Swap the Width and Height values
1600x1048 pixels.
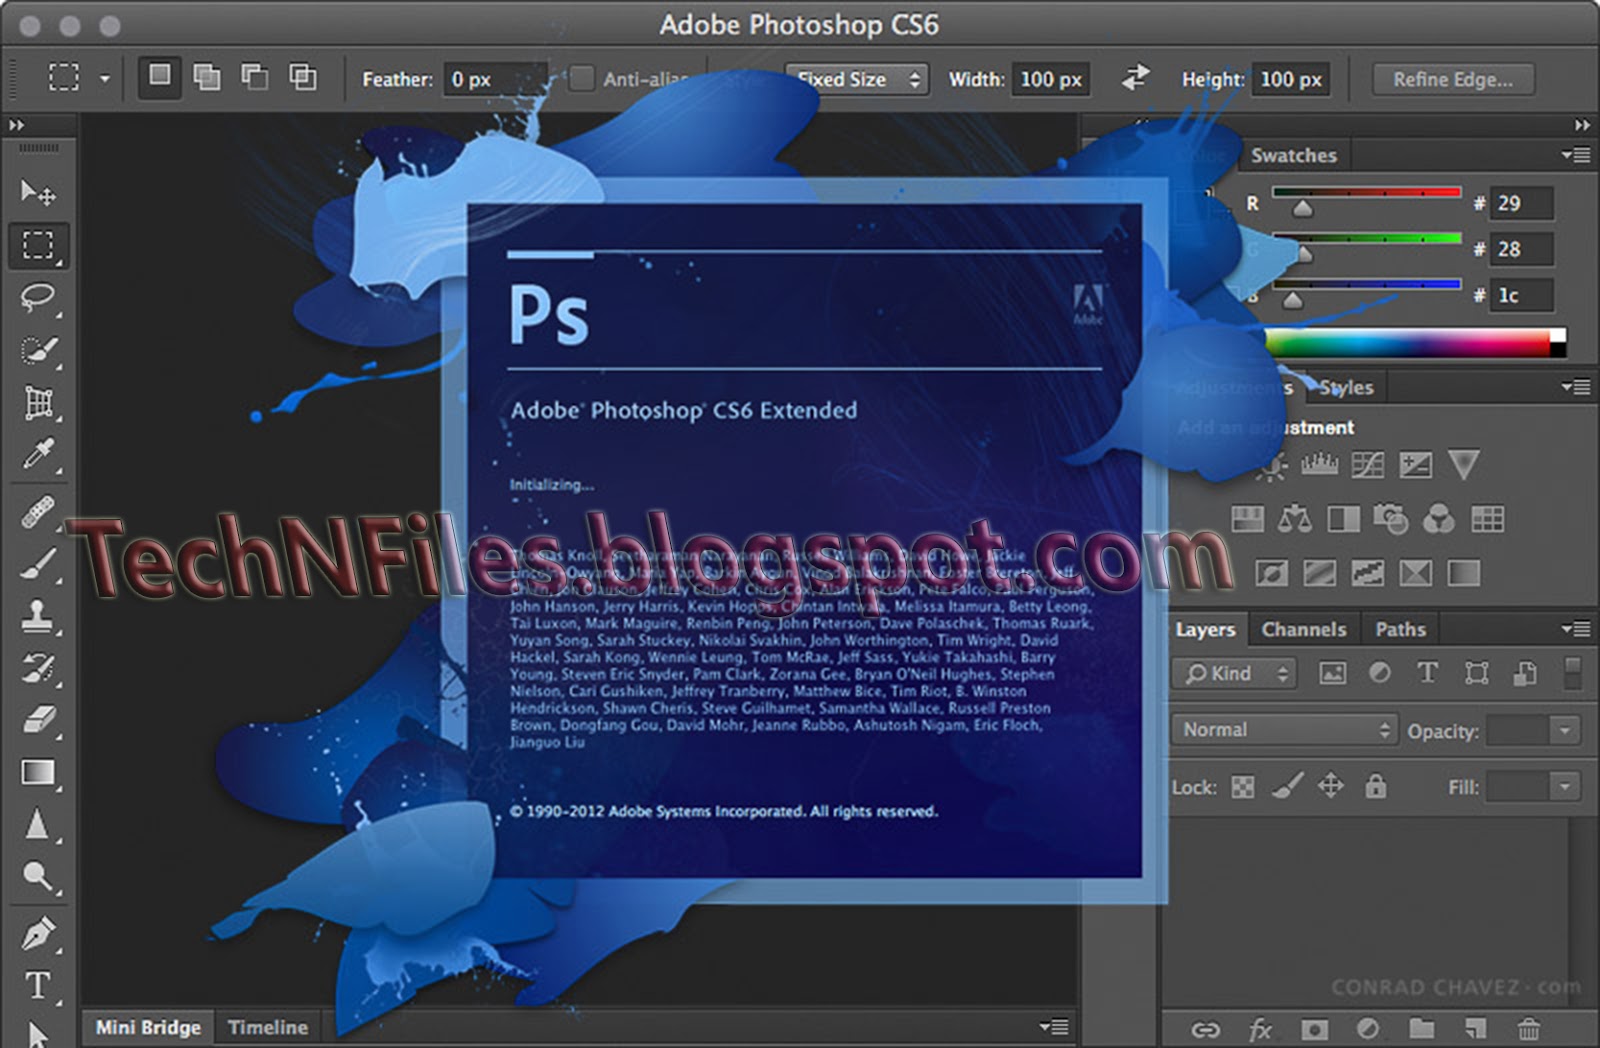1135,78
